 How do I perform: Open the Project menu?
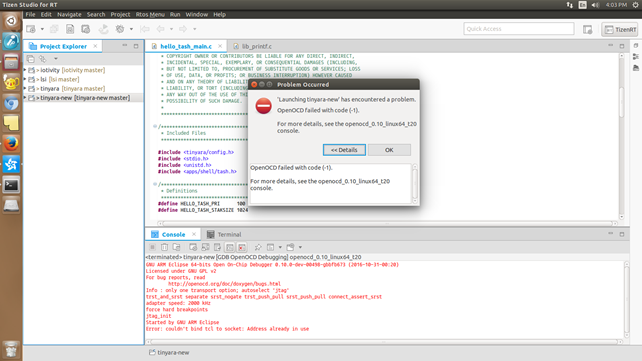click(x=120, y=14)
